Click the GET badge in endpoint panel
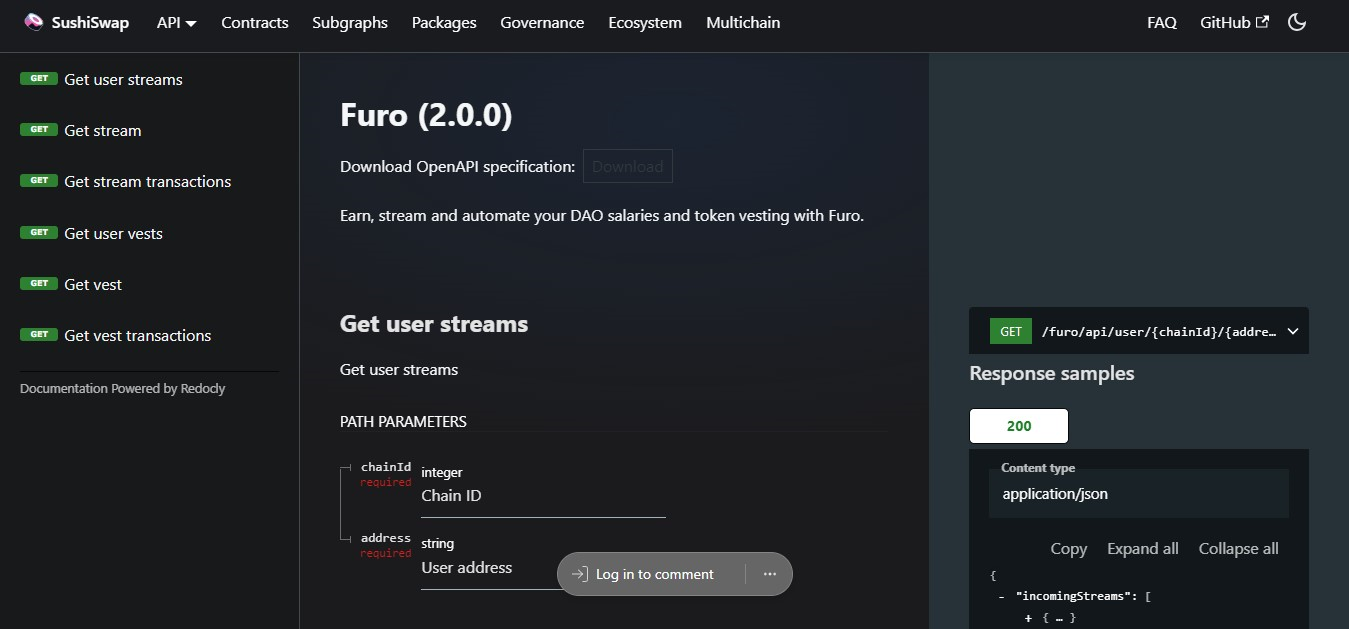 pos(1011,331)
